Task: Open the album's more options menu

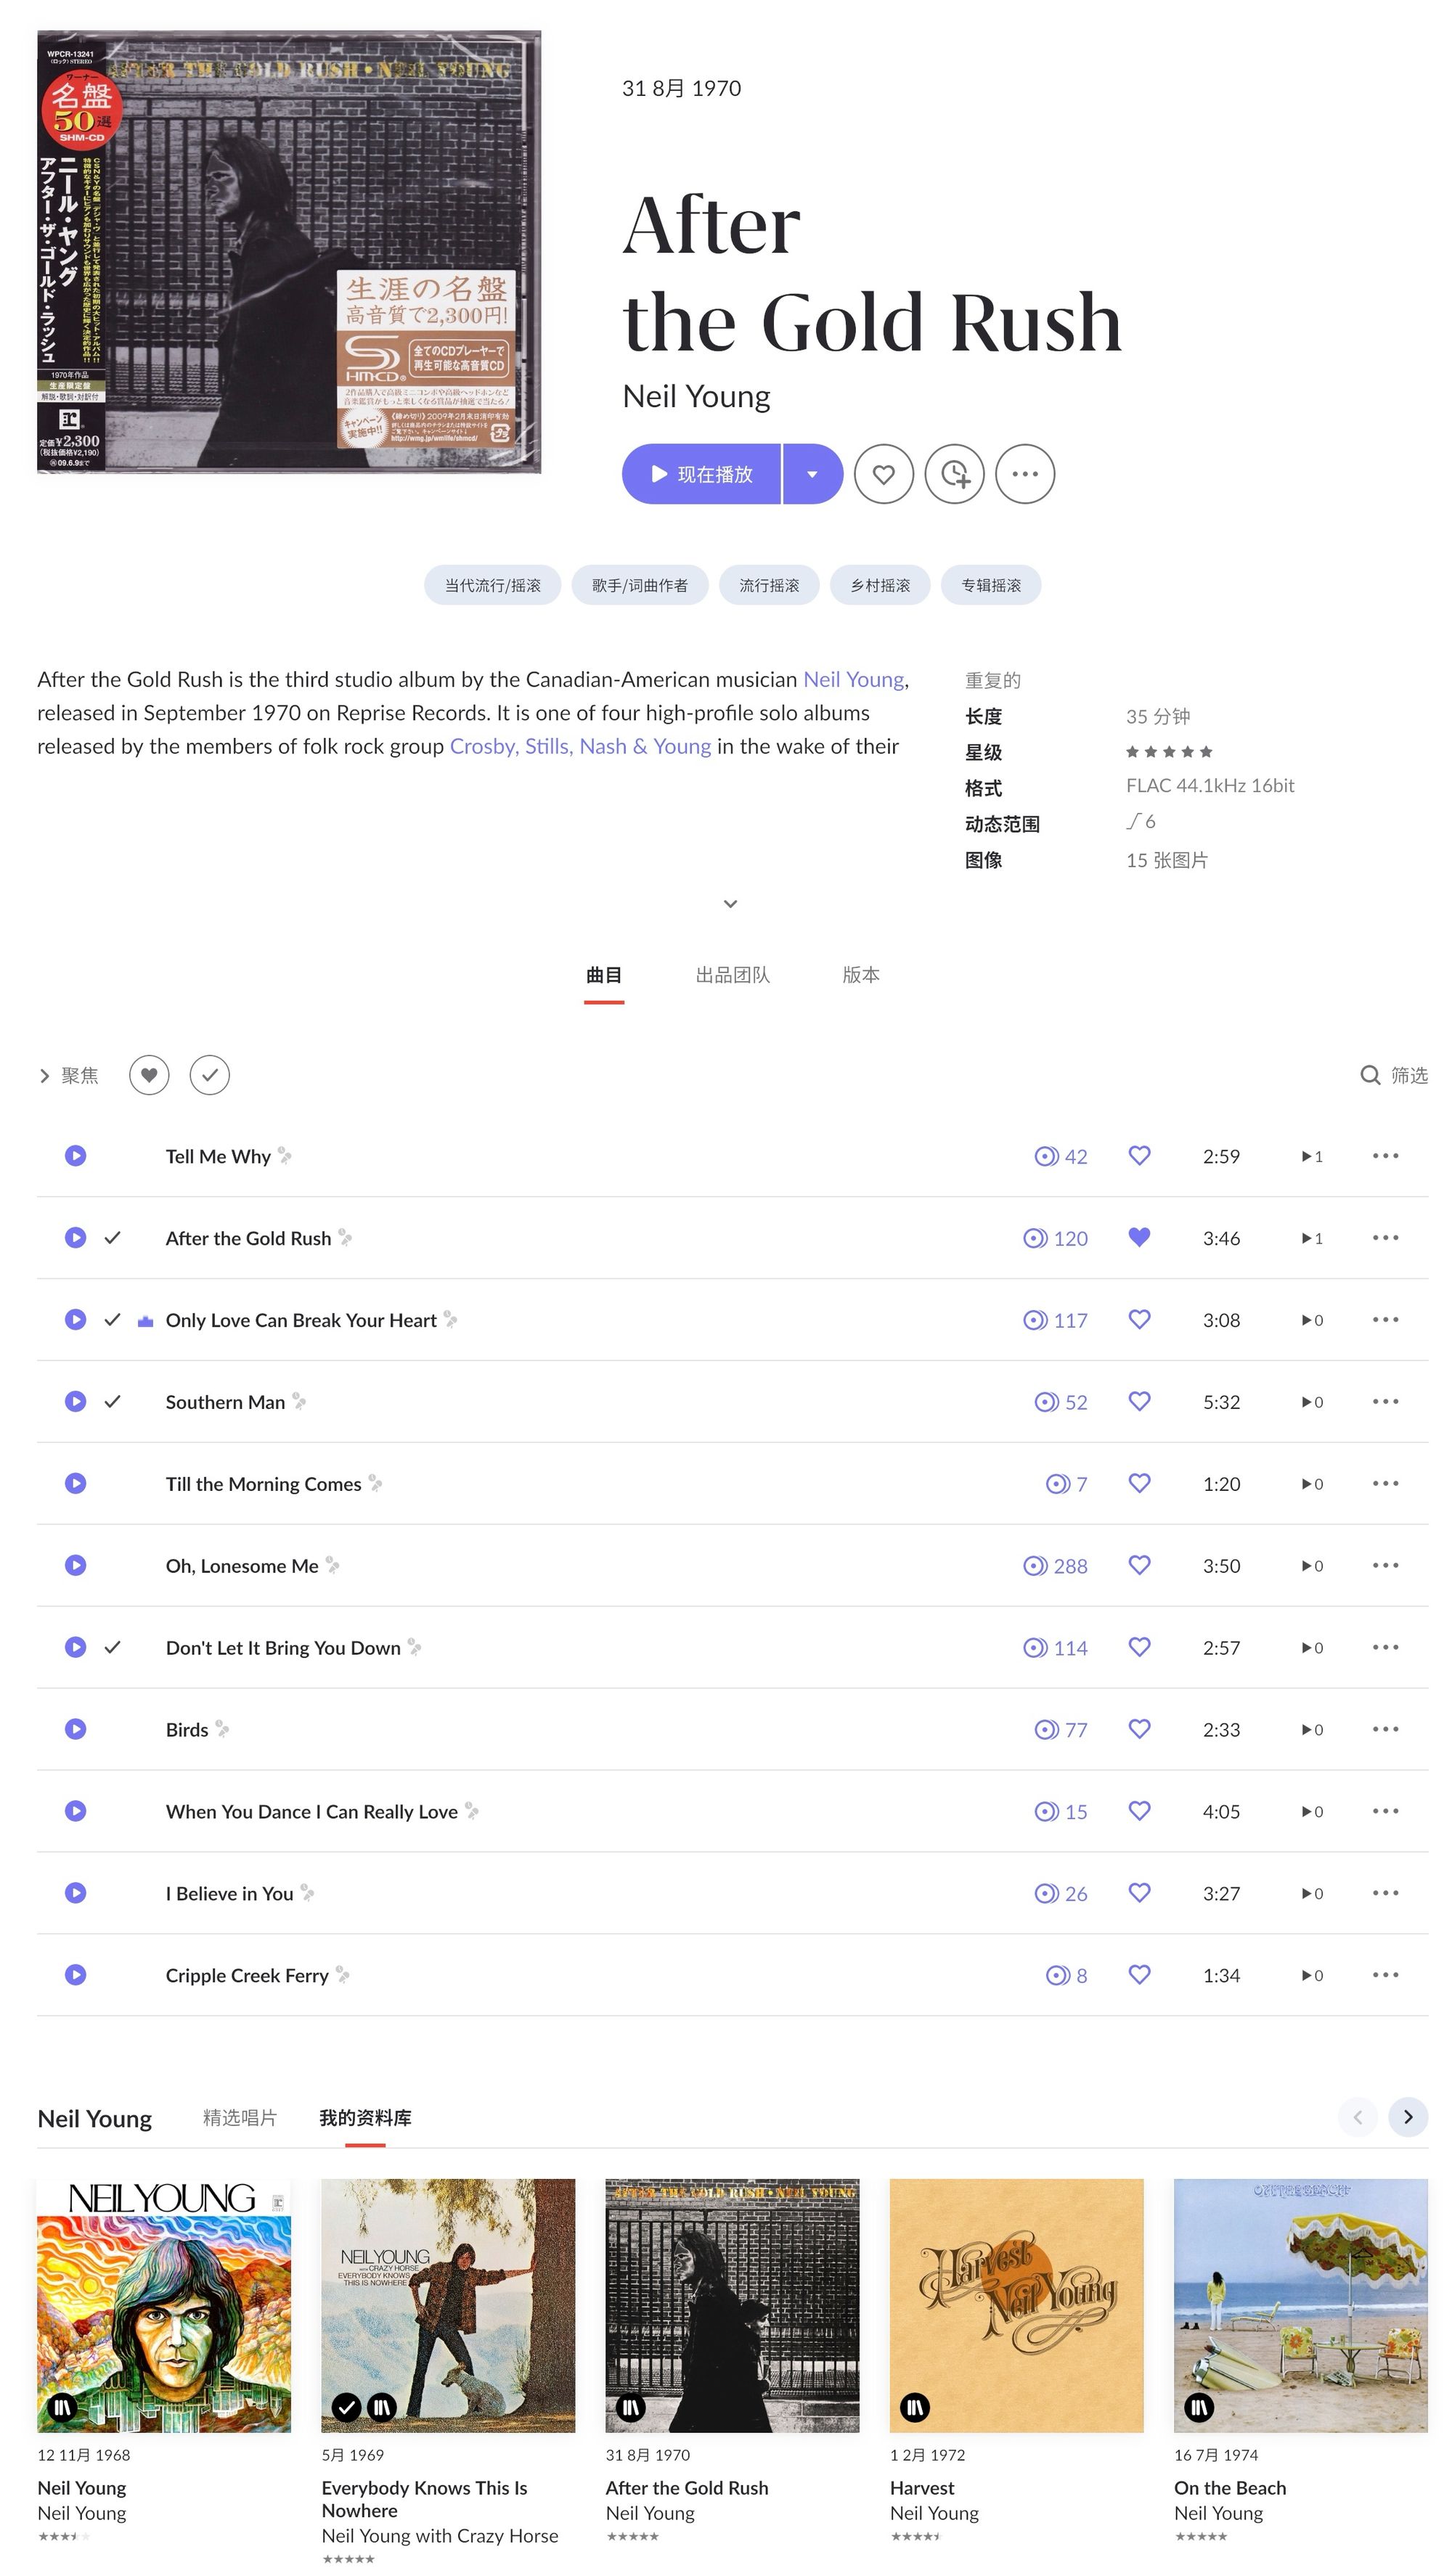Action: pyautogui.click(x=1025, y=474)
